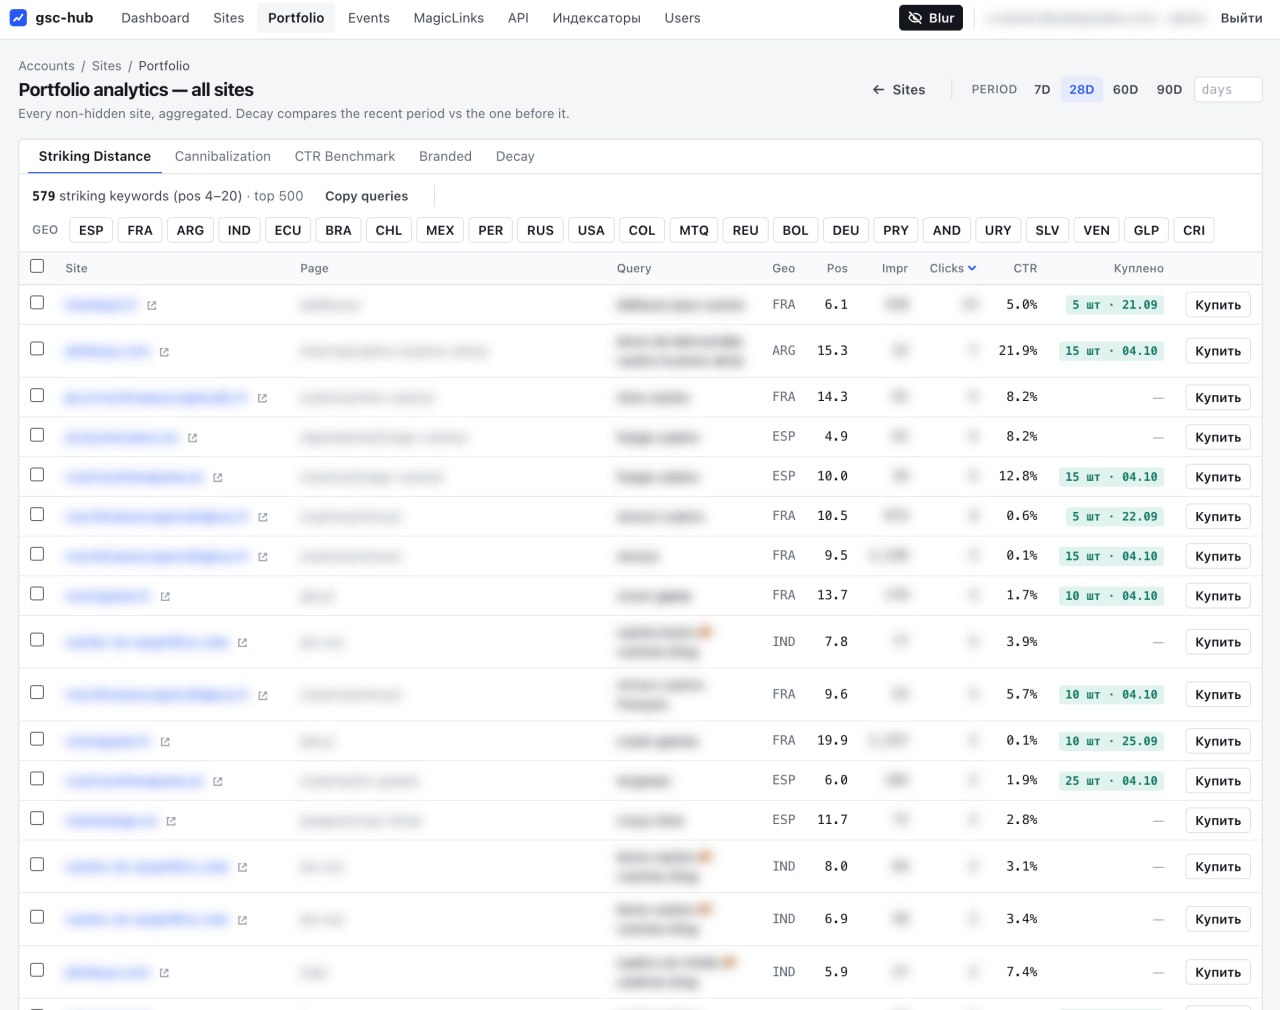Tick the checkbox for Pos 13.7 row
Viewport: 1280px width, 1010px height.
pyautogui.click(x=37, y=594)
